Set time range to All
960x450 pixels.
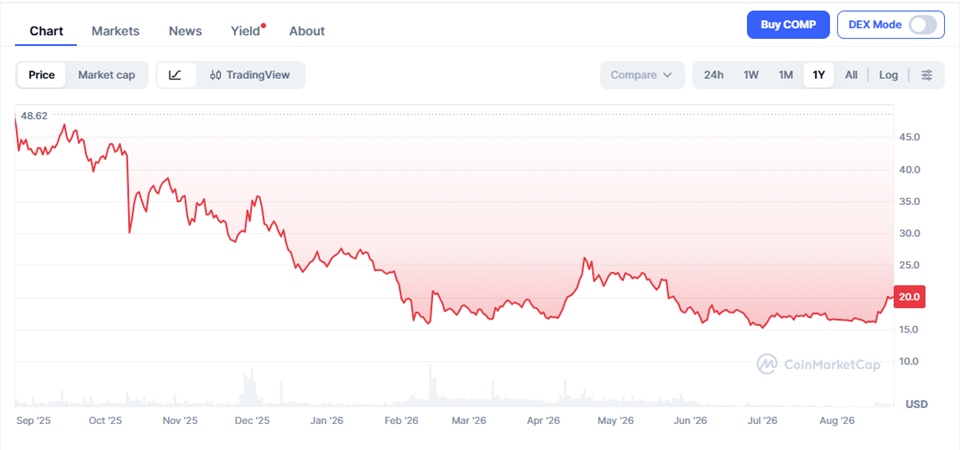tap(851, 75)
